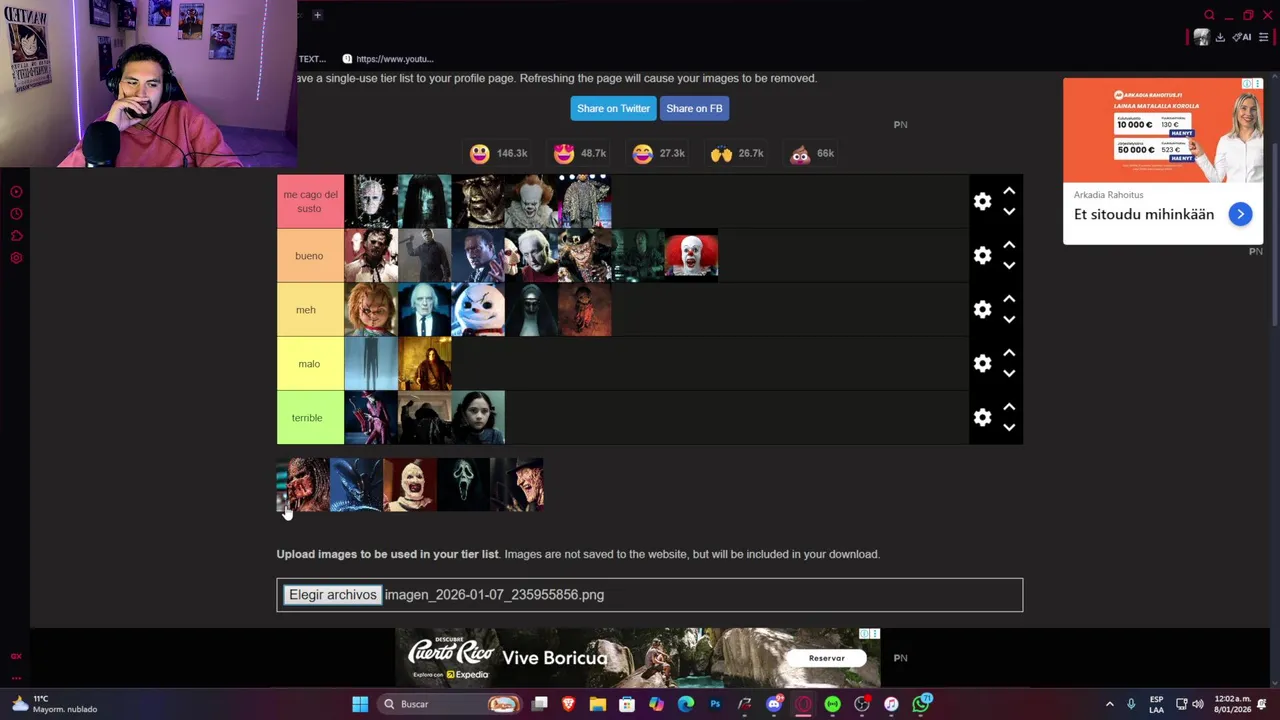Click arrow on Arkadia Rahoitus ad
Viewport: 1280px width, 720px height.
(1240, 214)
